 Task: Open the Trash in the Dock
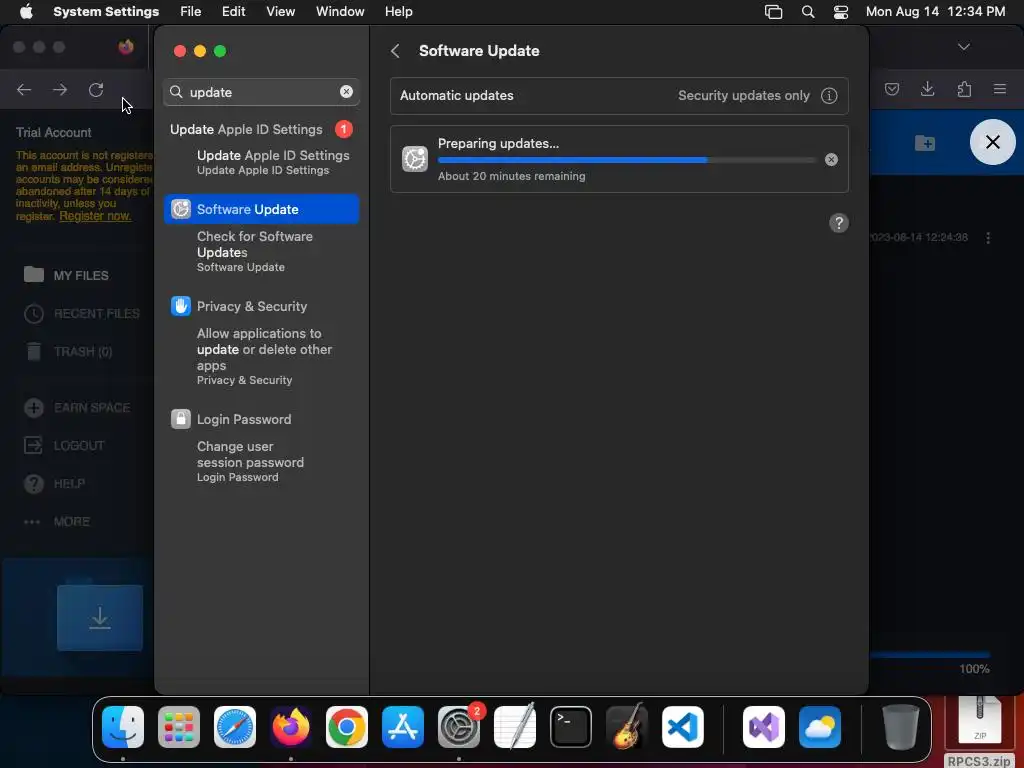pyautogui.click(x=901, y=726)
